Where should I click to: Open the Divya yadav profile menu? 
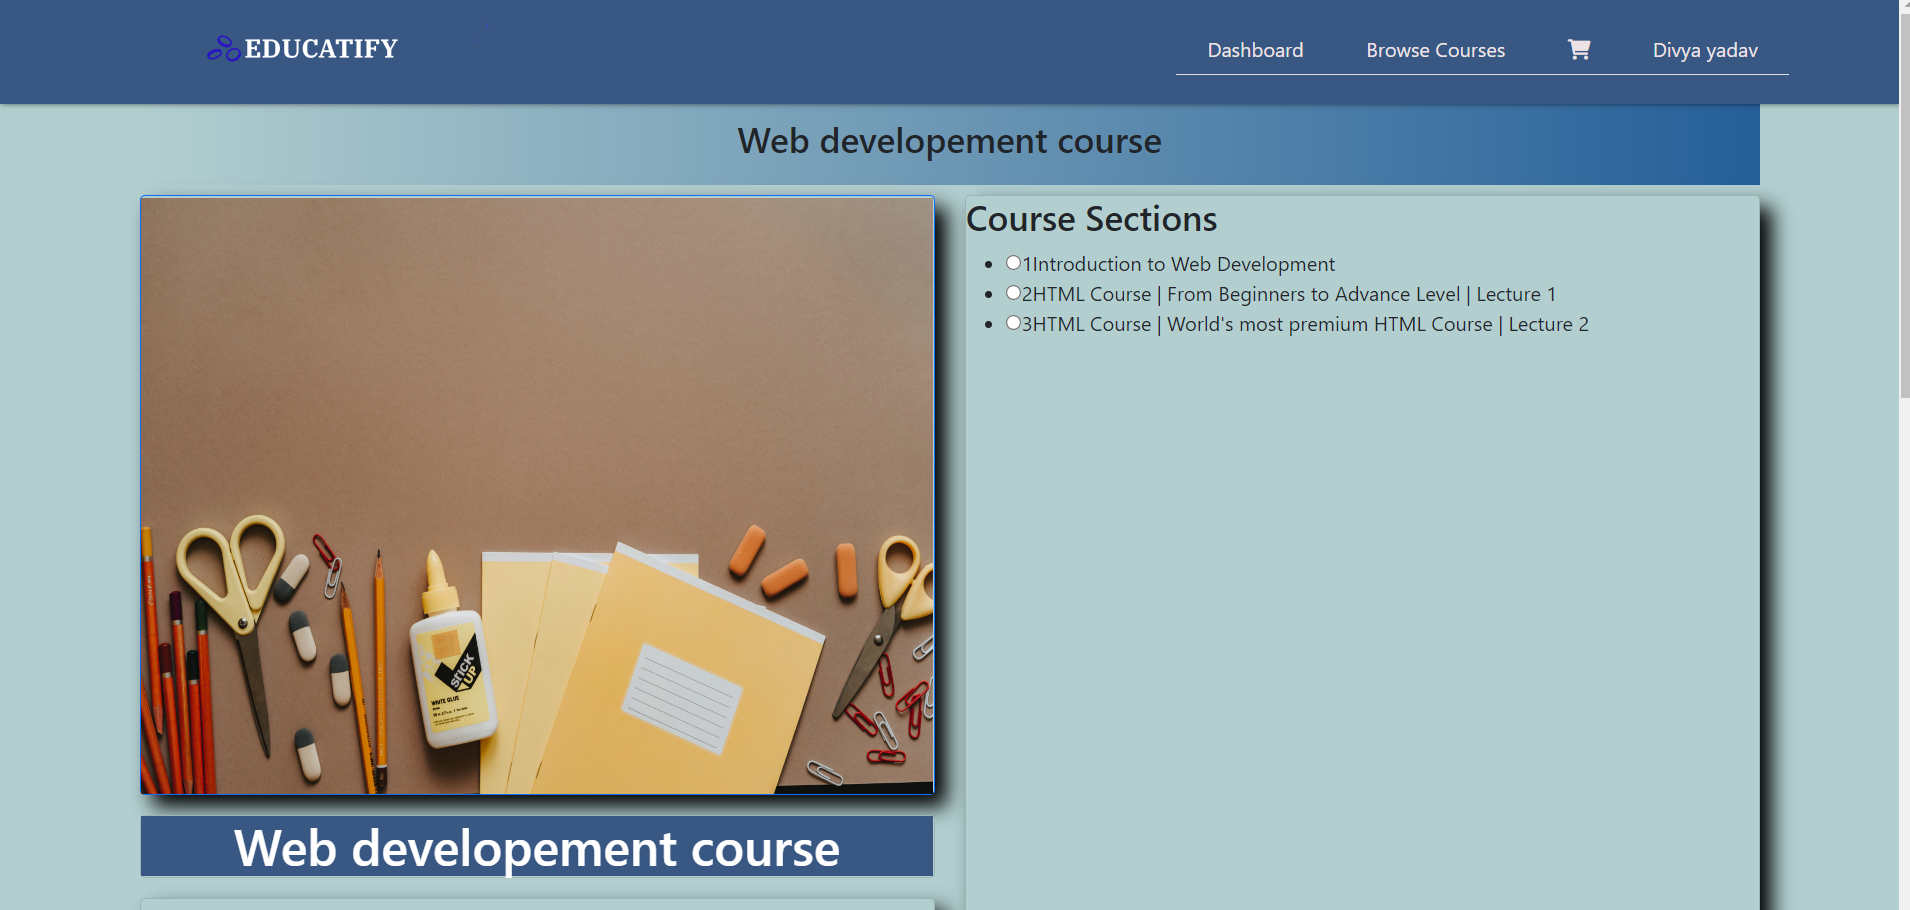(x=1705, y=50)
